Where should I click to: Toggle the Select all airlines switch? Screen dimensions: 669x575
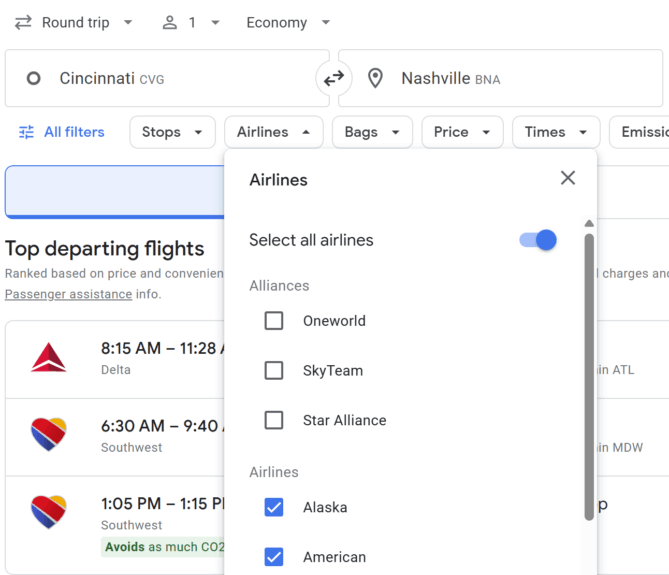538,240
